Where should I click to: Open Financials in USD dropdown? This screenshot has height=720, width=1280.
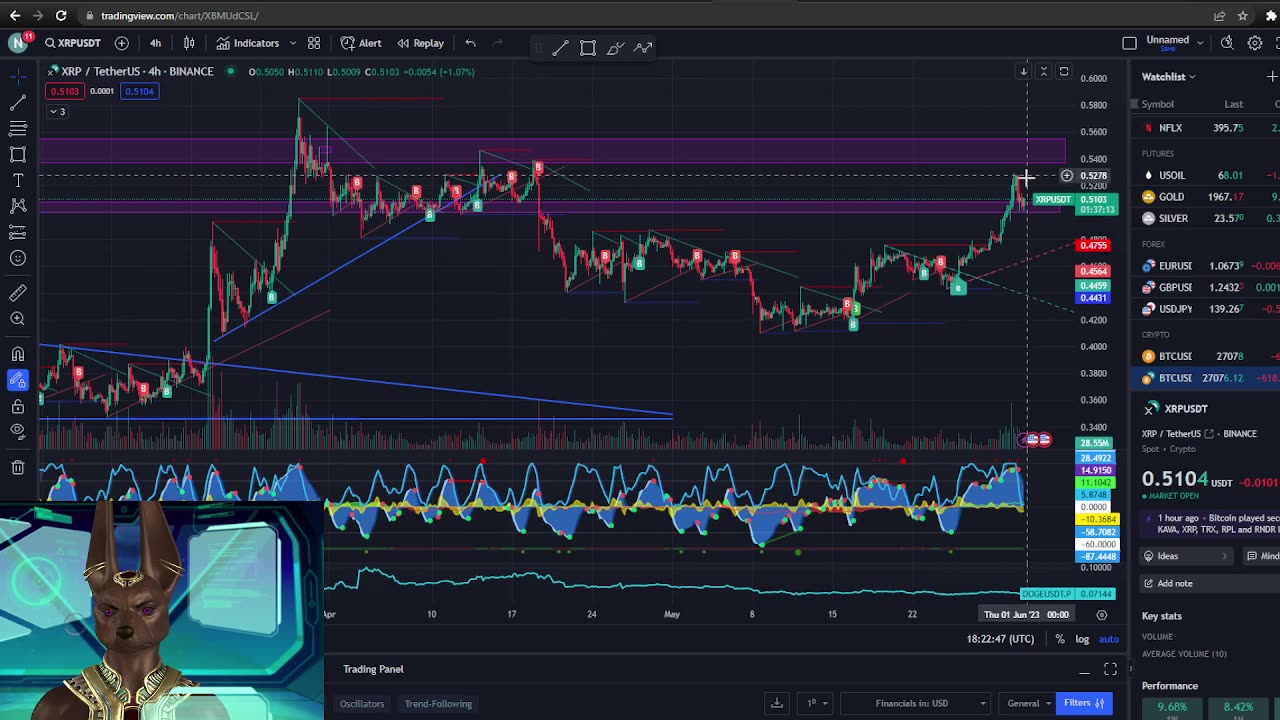[917, 704]
